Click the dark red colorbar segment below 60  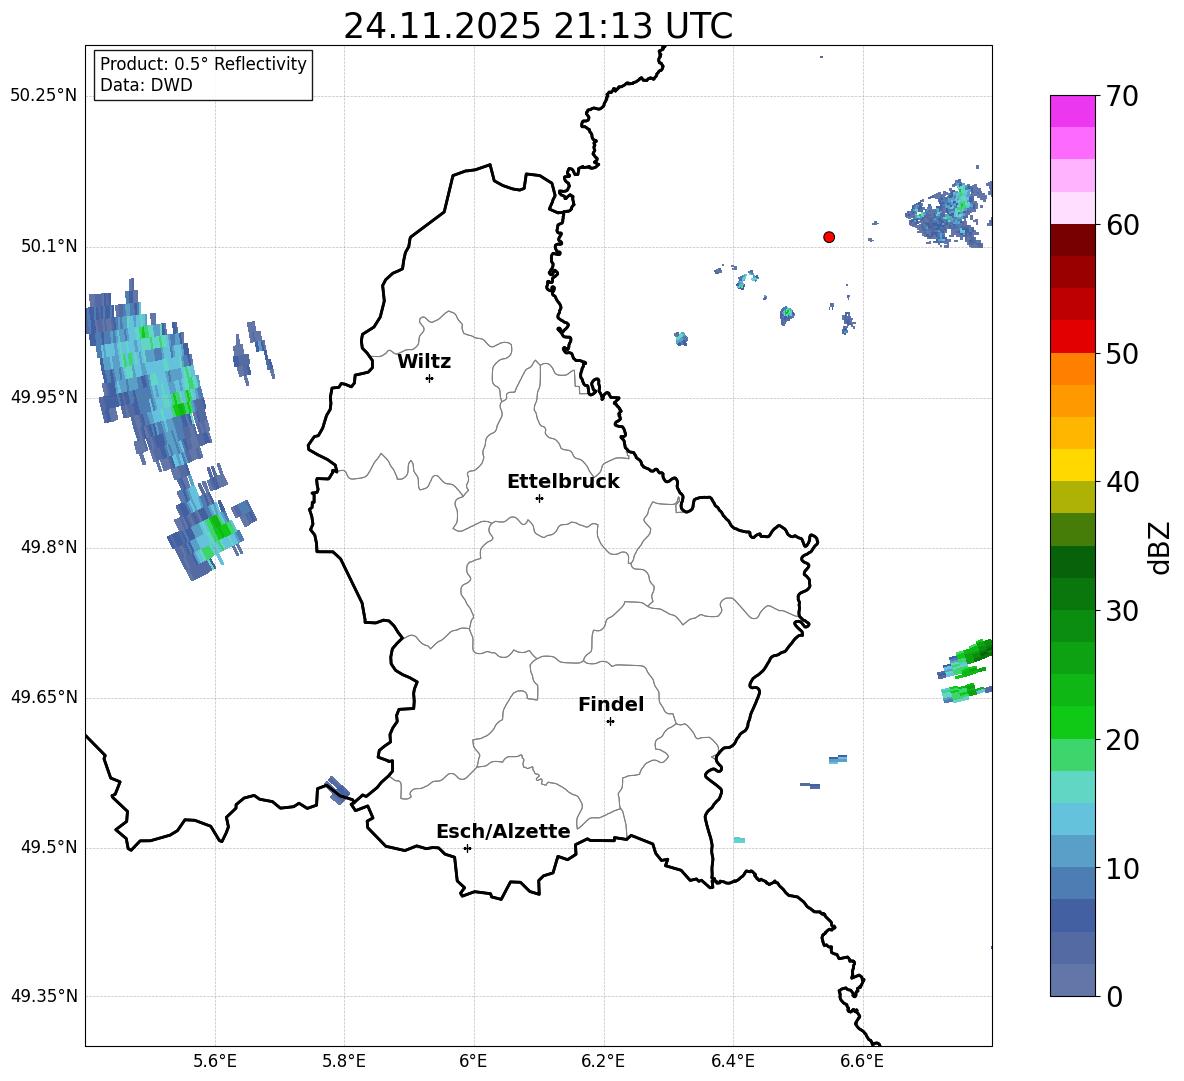click(1072, 240)
